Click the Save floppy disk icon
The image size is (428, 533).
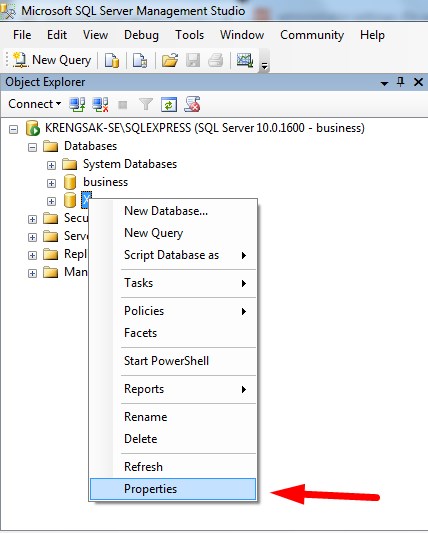tap(193, 61)
